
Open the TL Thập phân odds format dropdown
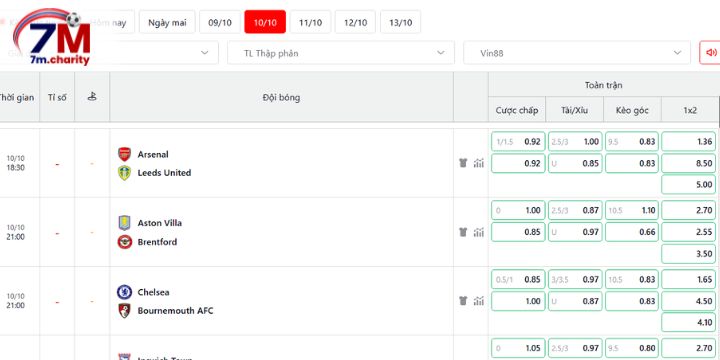341,53
